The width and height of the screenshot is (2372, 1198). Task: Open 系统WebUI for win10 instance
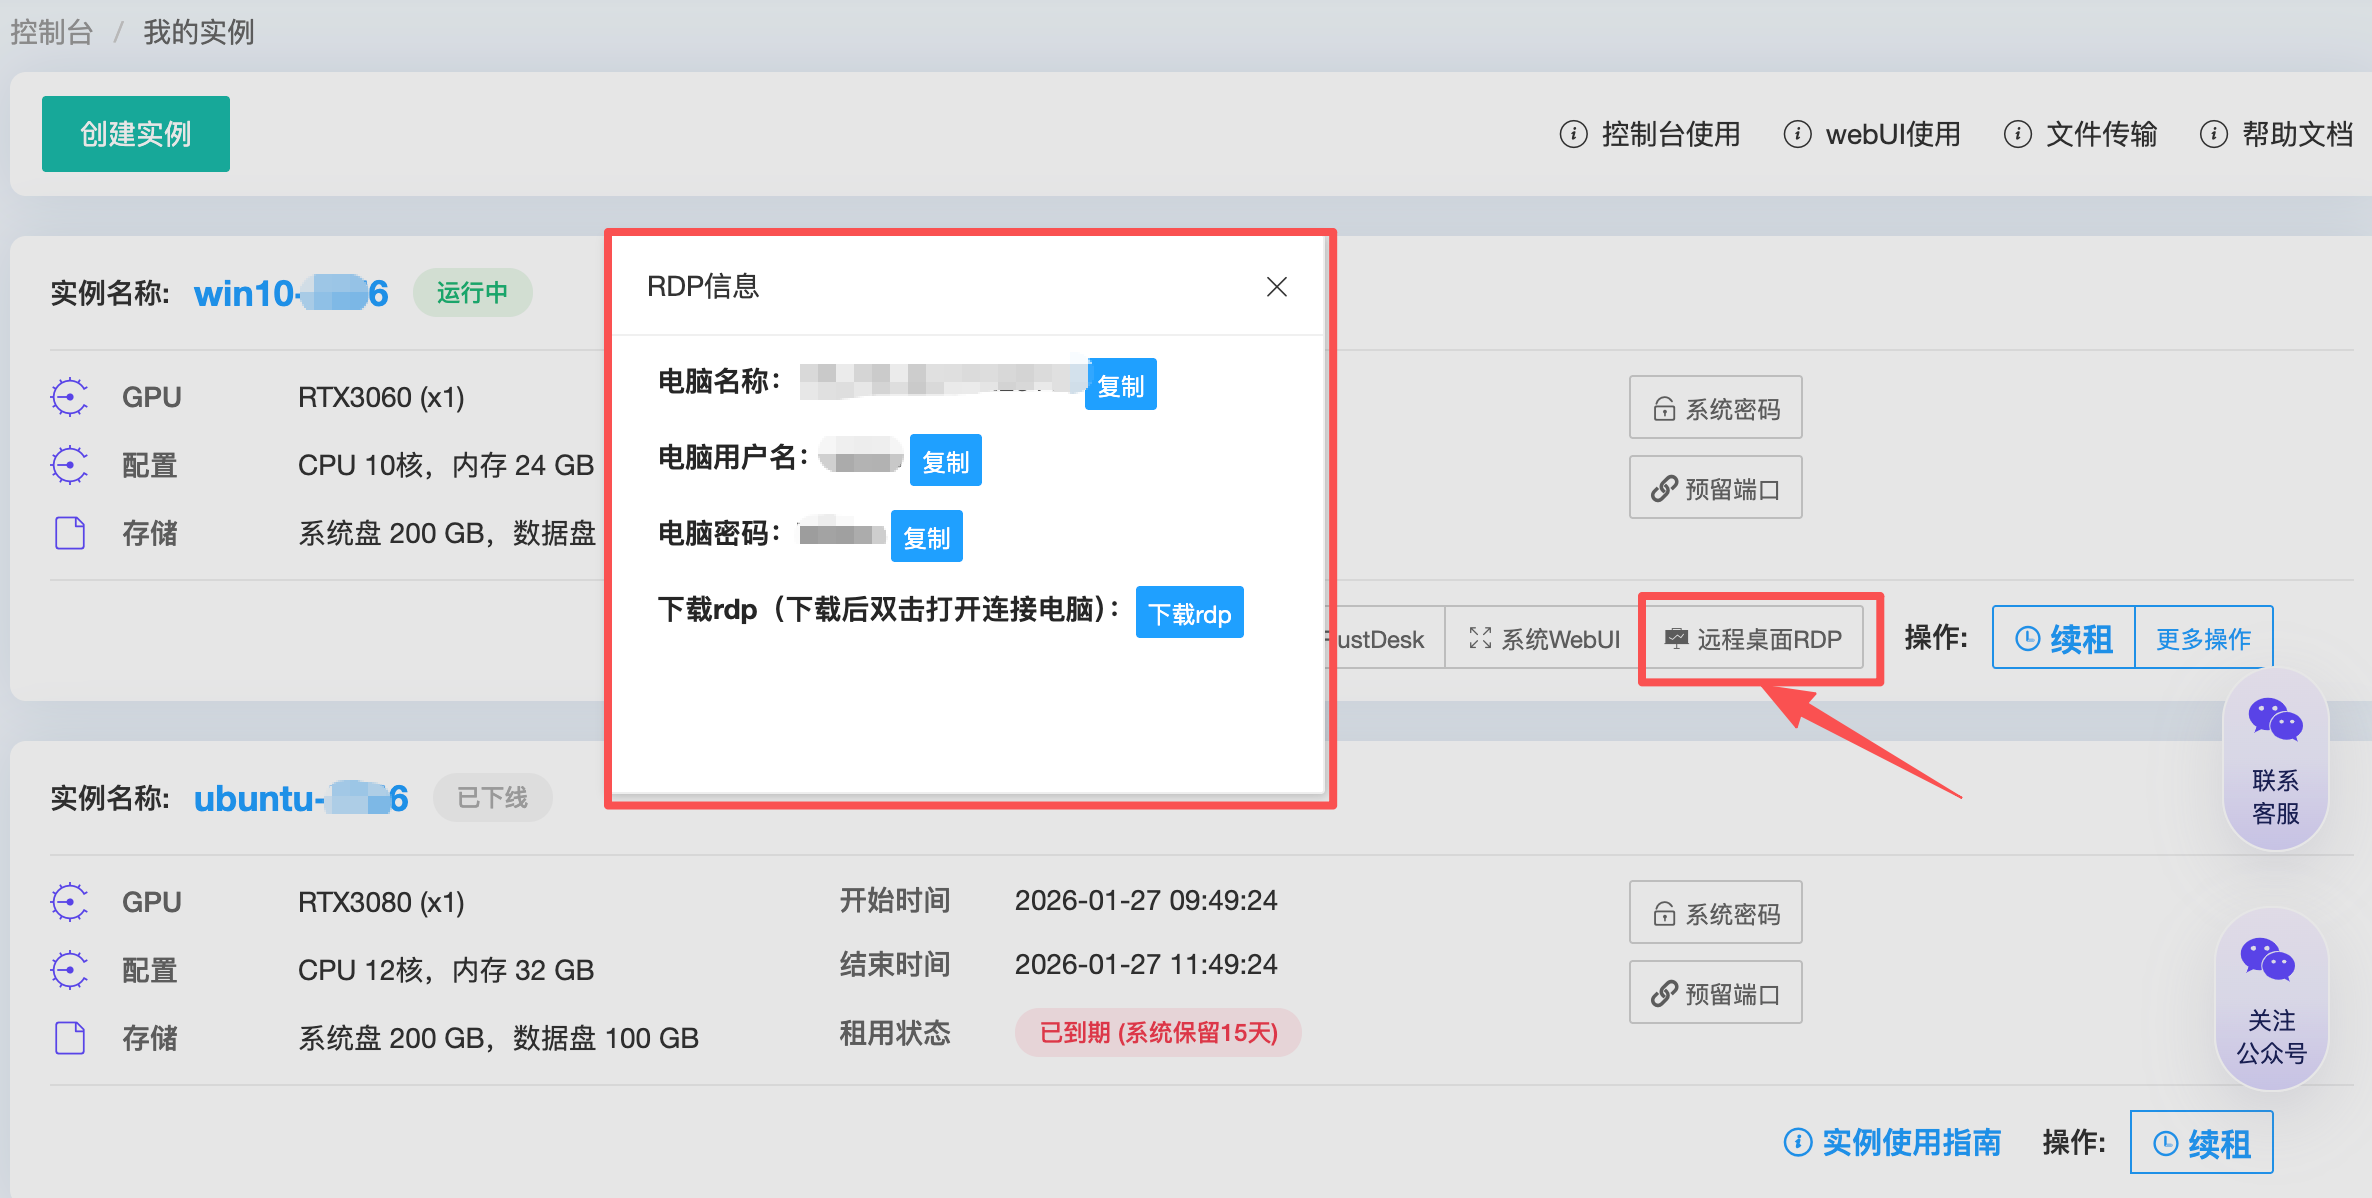click(x=1545, y=639)
